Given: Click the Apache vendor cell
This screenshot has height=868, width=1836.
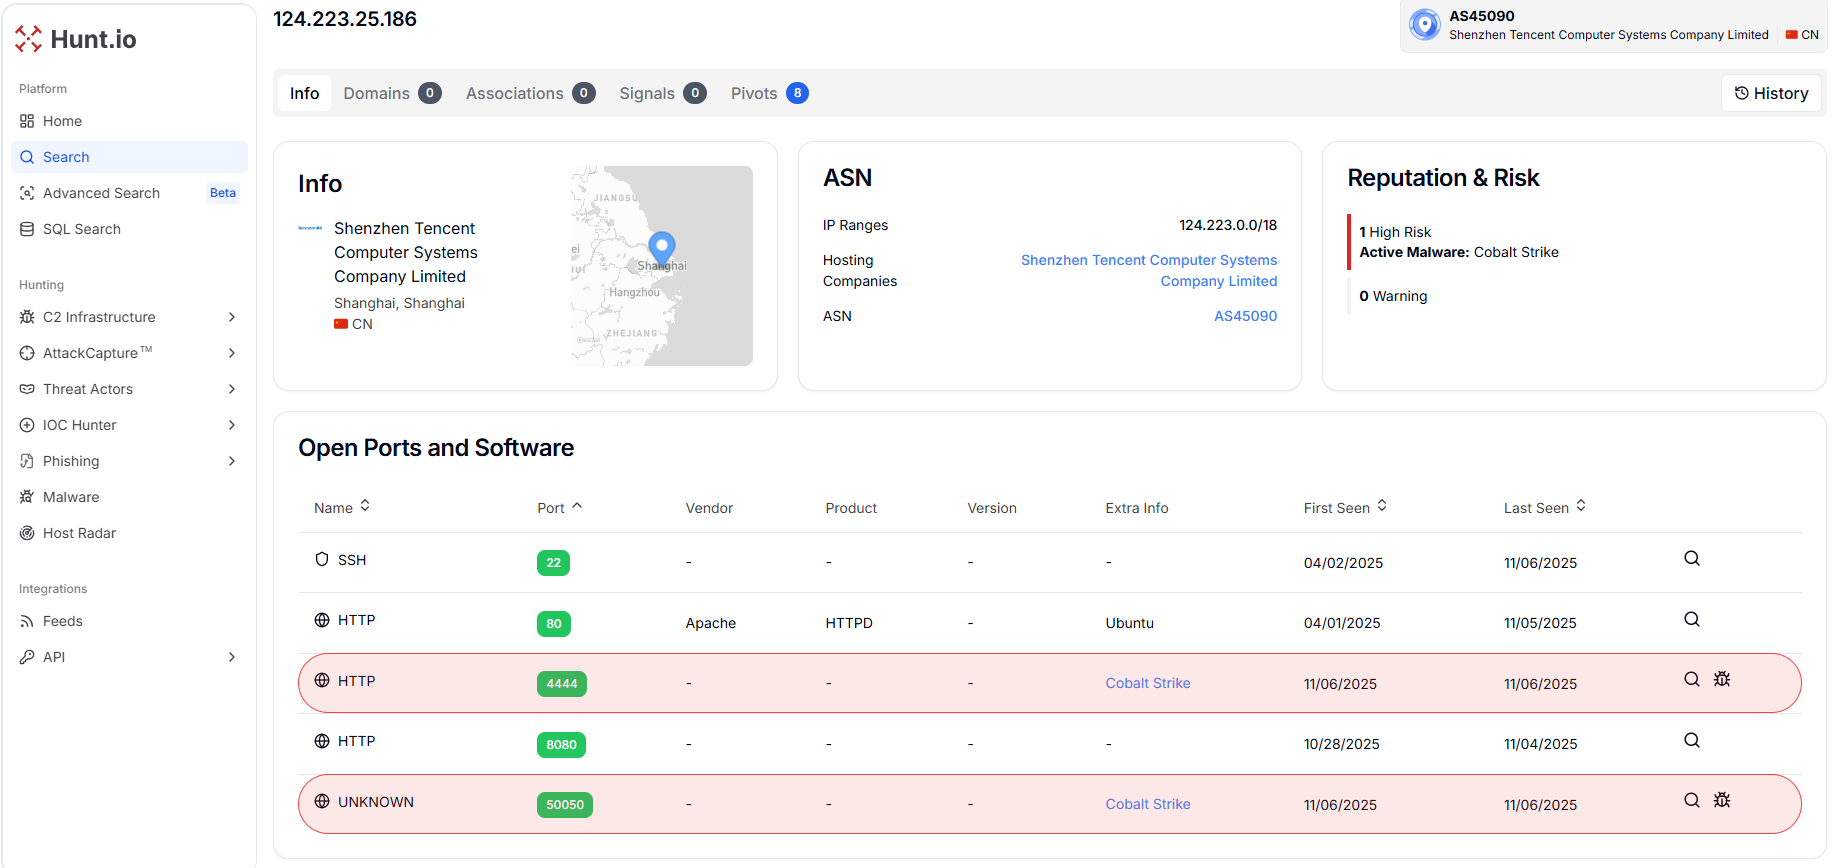Looking at the screenshot, I should coord(710,623).
